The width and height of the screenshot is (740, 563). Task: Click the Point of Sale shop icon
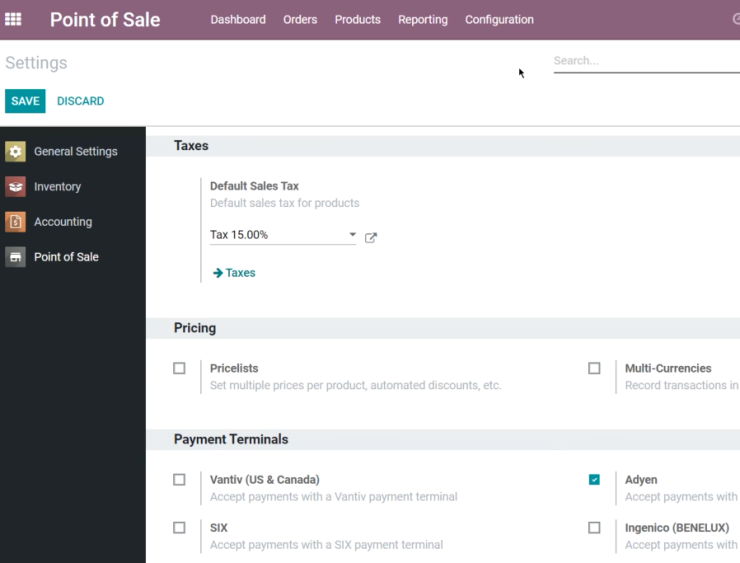15,257
